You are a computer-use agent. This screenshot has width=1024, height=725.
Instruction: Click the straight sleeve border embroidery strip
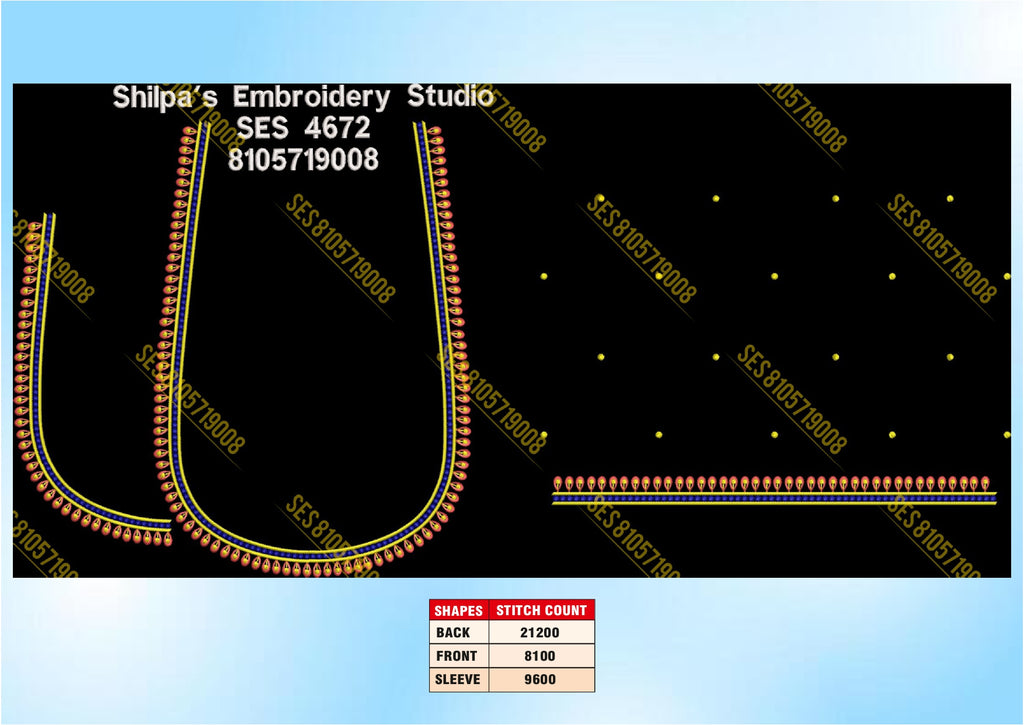coord(775,491)
